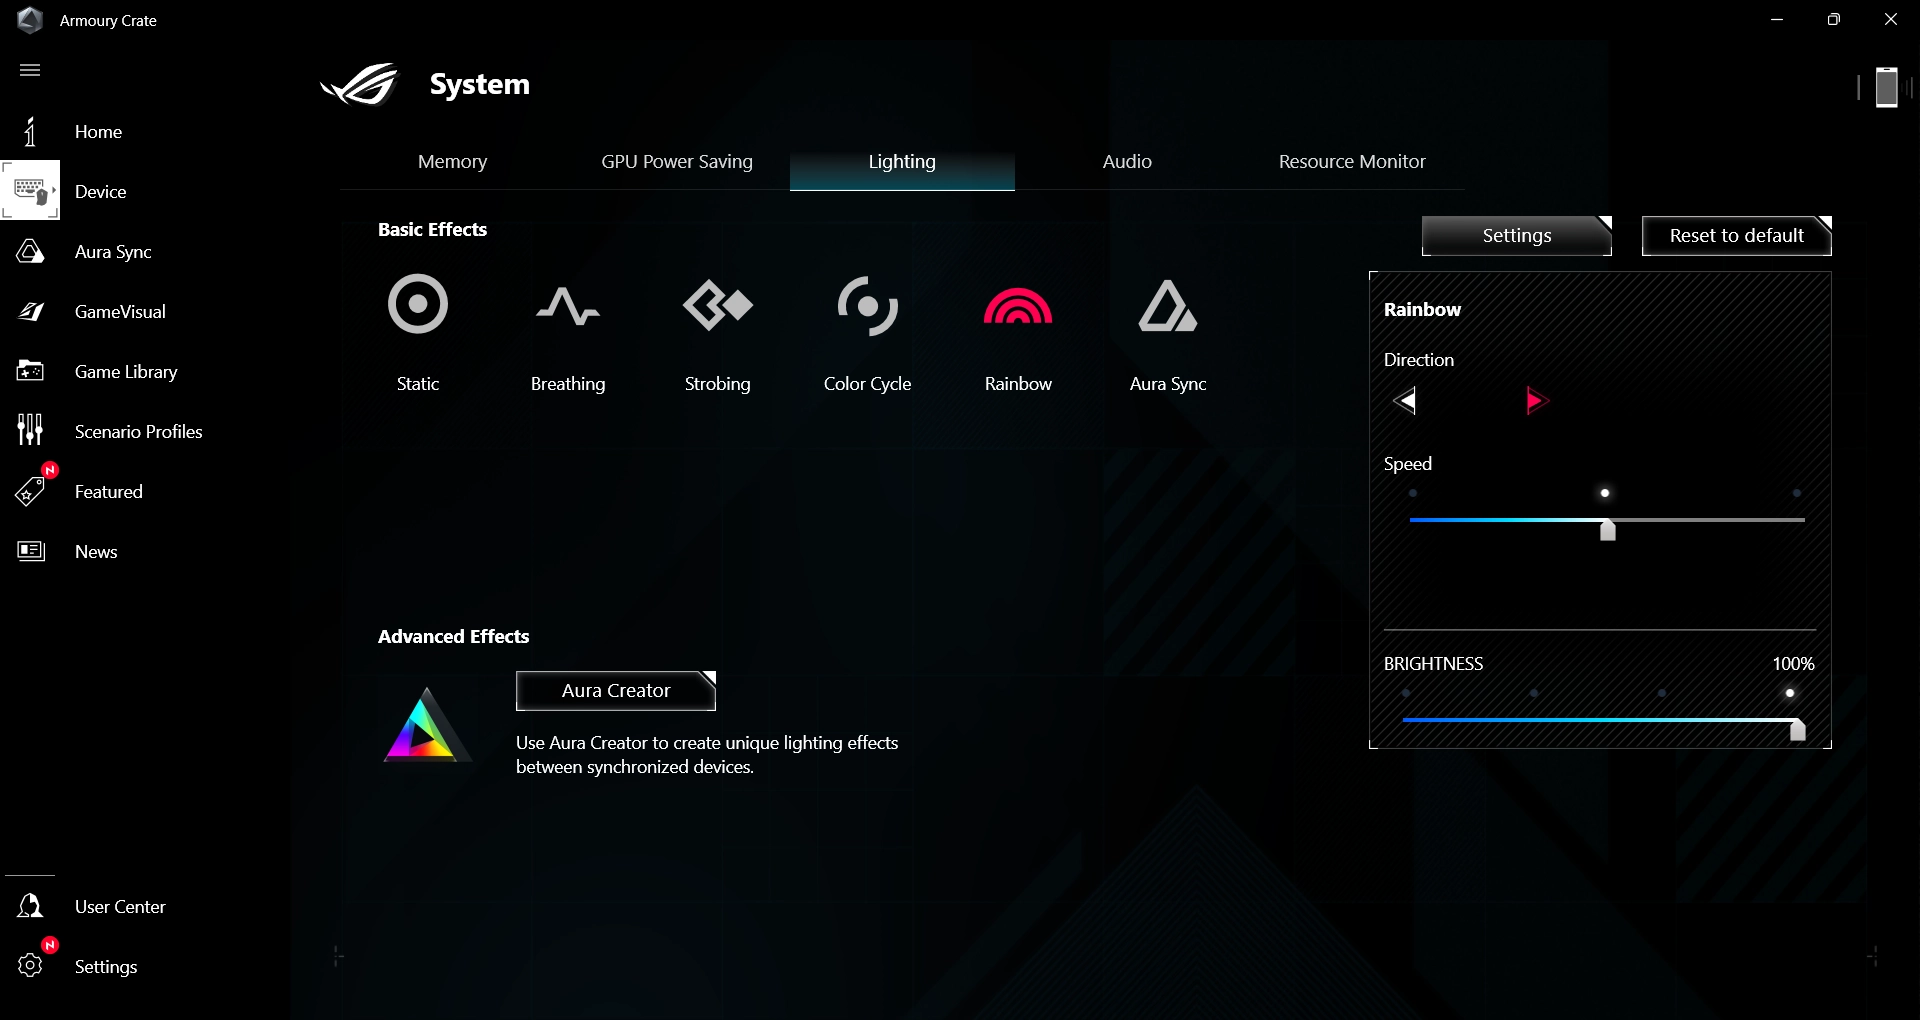
Task: Restore down the Armoury Crate window
Action: point(1833,20)
